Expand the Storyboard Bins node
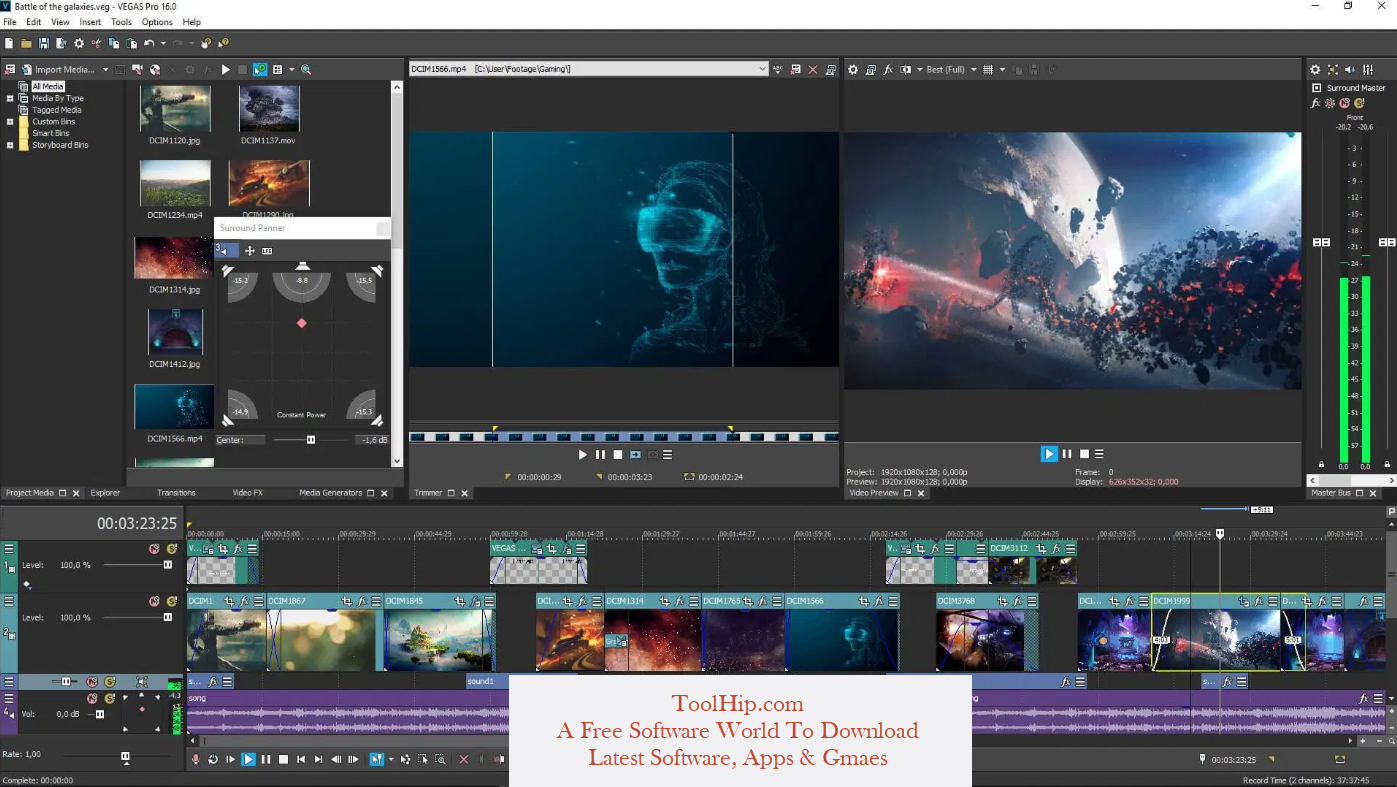The width and height of the screenshot is (1397, 787). pos(10,145)
